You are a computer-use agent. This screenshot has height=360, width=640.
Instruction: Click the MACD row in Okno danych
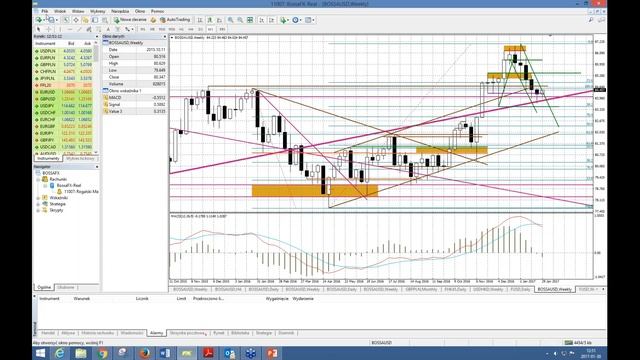tap(135, 98)
